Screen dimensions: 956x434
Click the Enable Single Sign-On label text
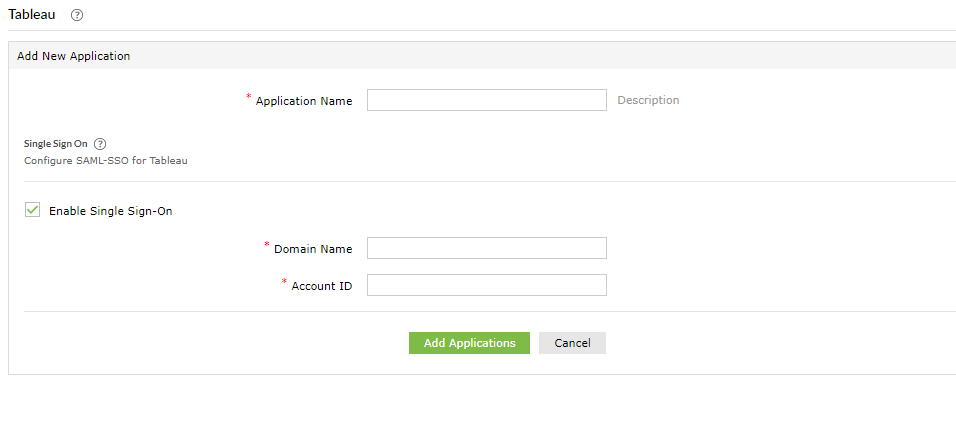110,211
